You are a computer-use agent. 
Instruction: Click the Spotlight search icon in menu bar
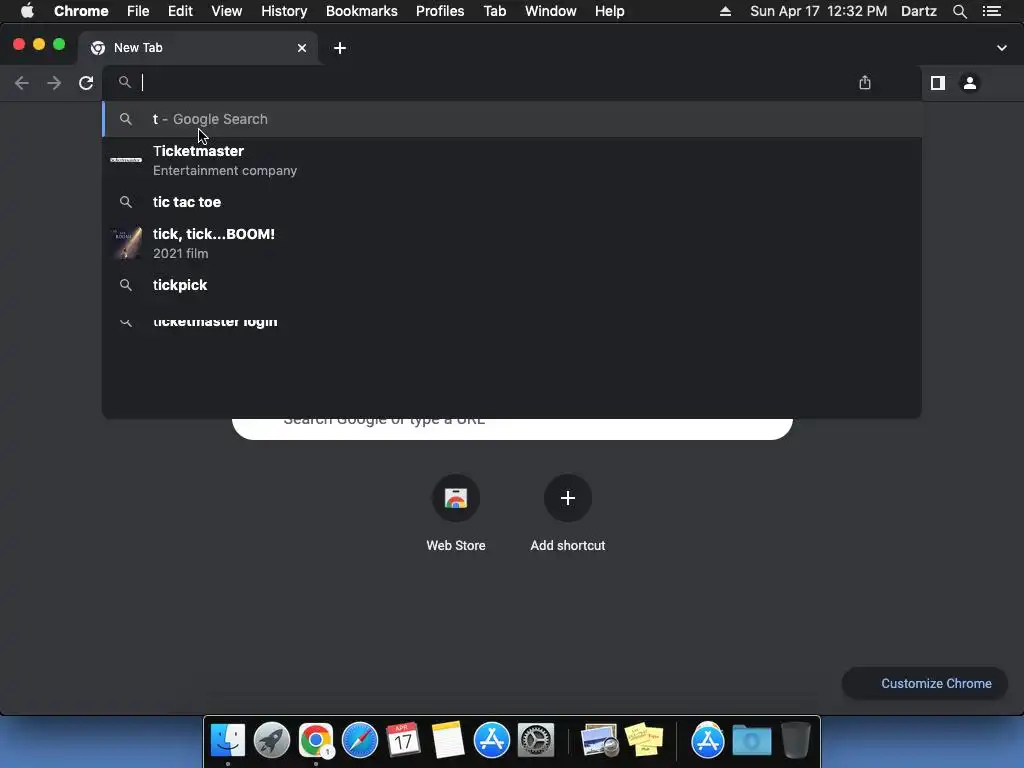point(959,11)
